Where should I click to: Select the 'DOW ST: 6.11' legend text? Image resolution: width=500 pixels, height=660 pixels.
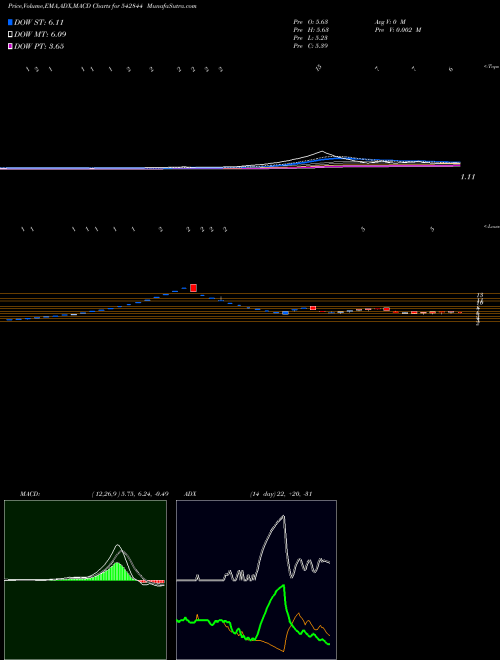39,22
